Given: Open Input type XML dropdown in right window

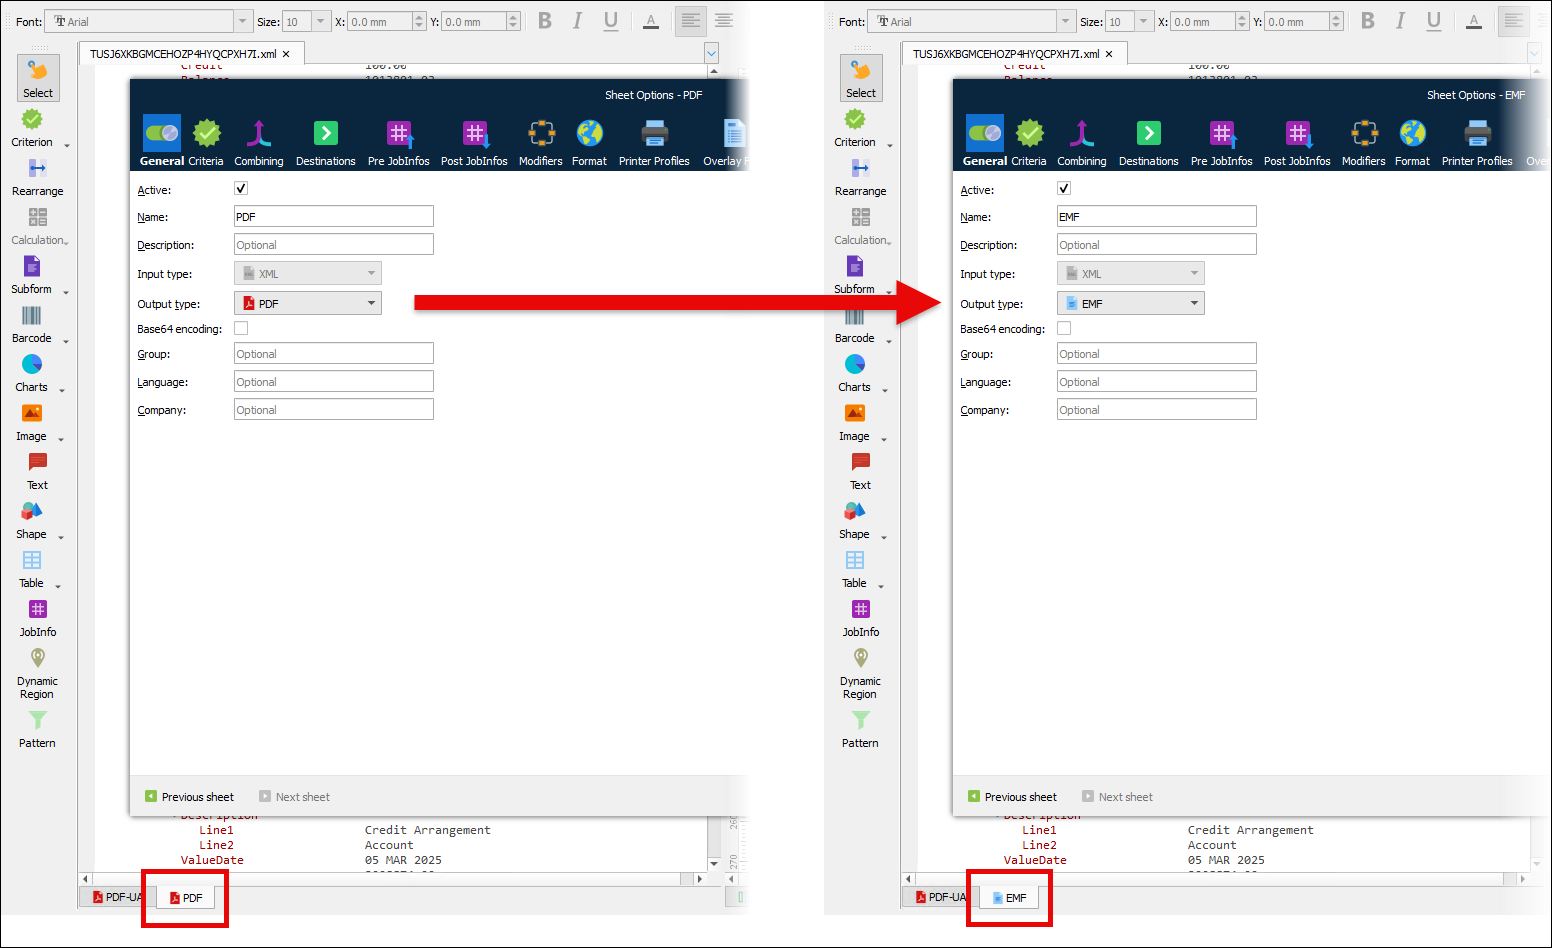Looking at the screenshot, I should point(1131,273).
